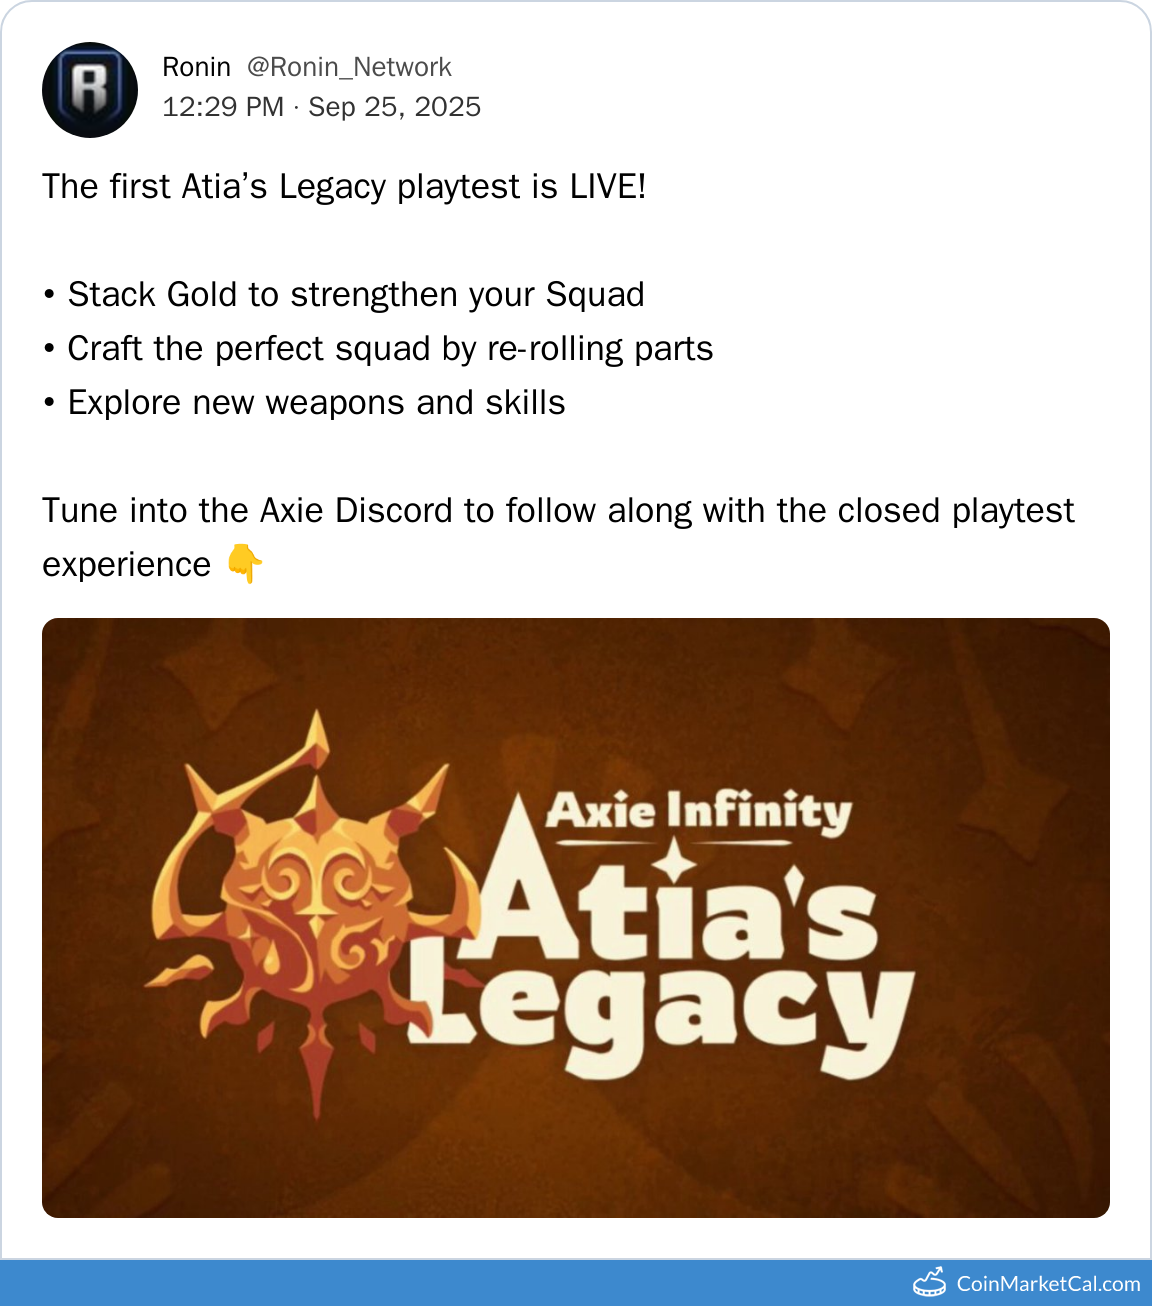Click the Axie Infinity logo text
The height and width of the screenshot is (1306, 1152).
(x=698, y=811)
